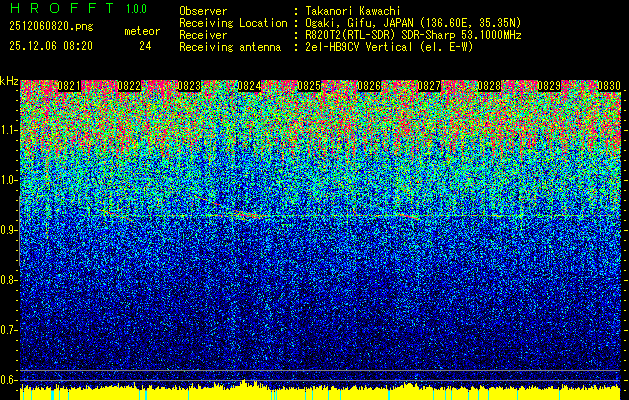
Task: Click the 0.6 frequency axis label
Action: tap(8, 380)
